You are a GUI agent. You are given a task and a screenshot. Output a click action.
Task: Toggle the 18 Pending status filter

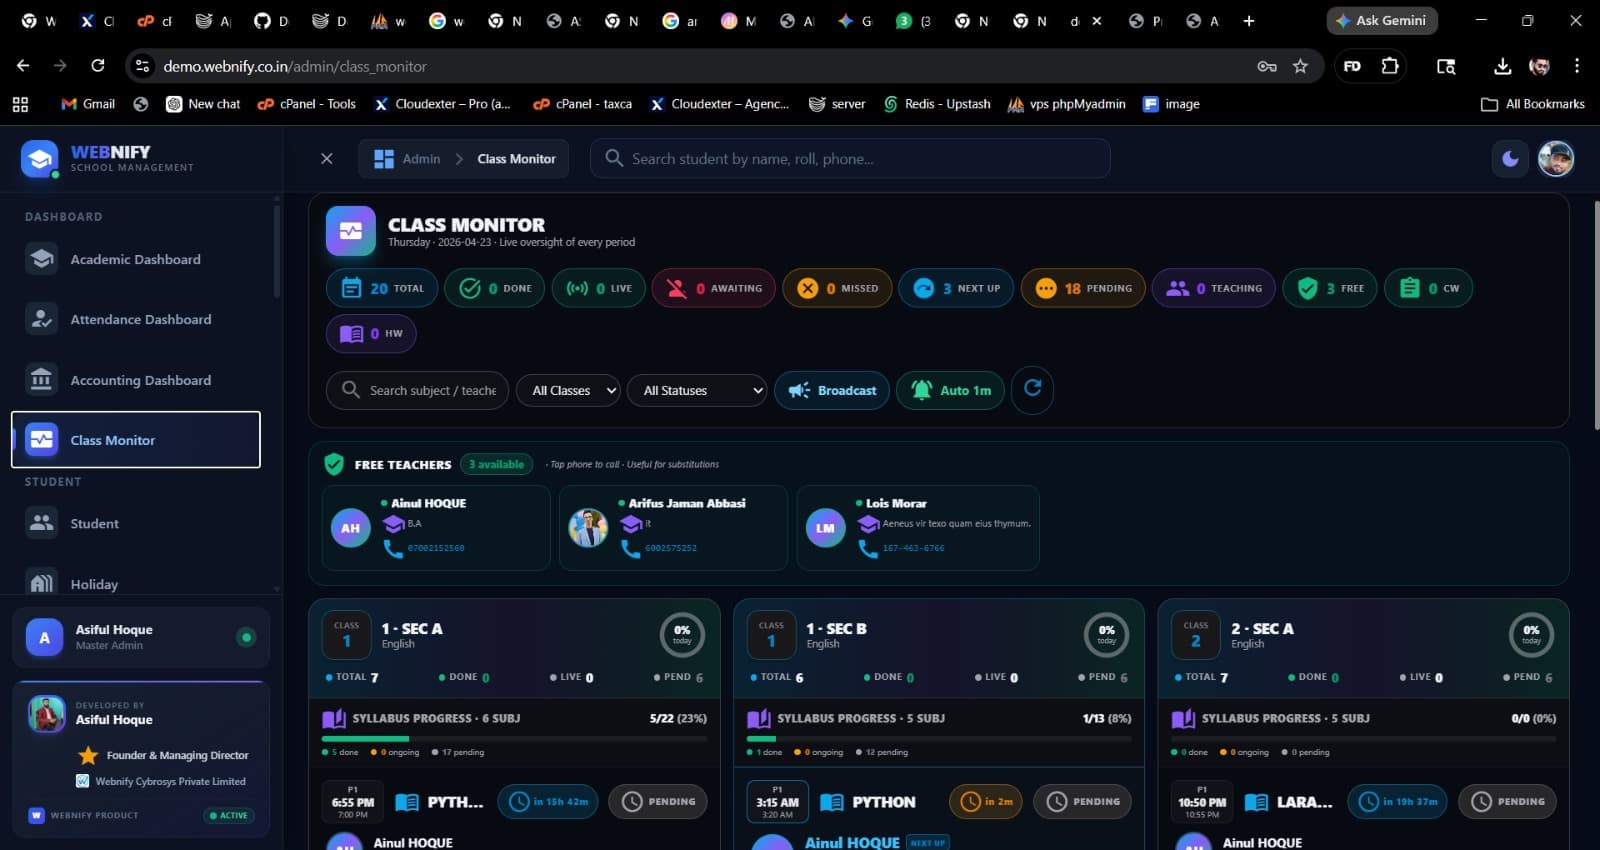coord(1083,288)
